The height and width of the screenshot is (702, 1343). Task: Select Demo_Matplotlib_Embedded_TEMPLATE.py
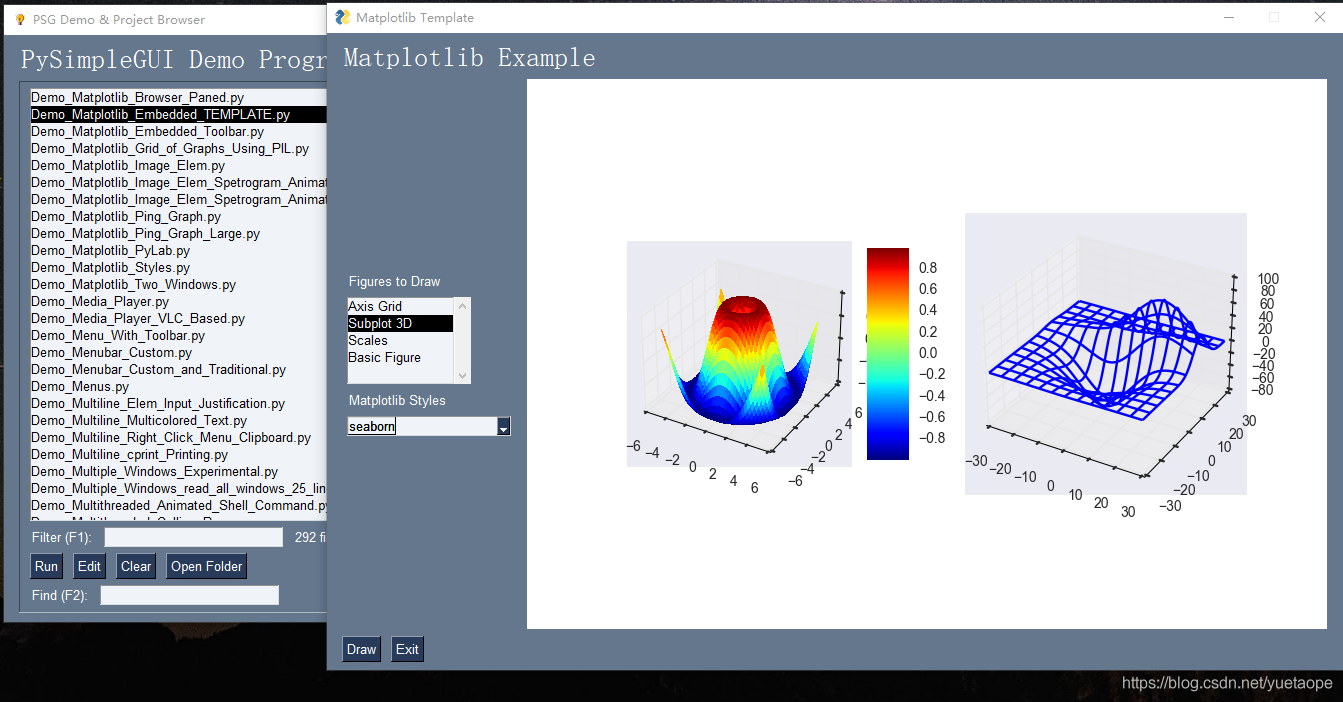click(178, 115)
